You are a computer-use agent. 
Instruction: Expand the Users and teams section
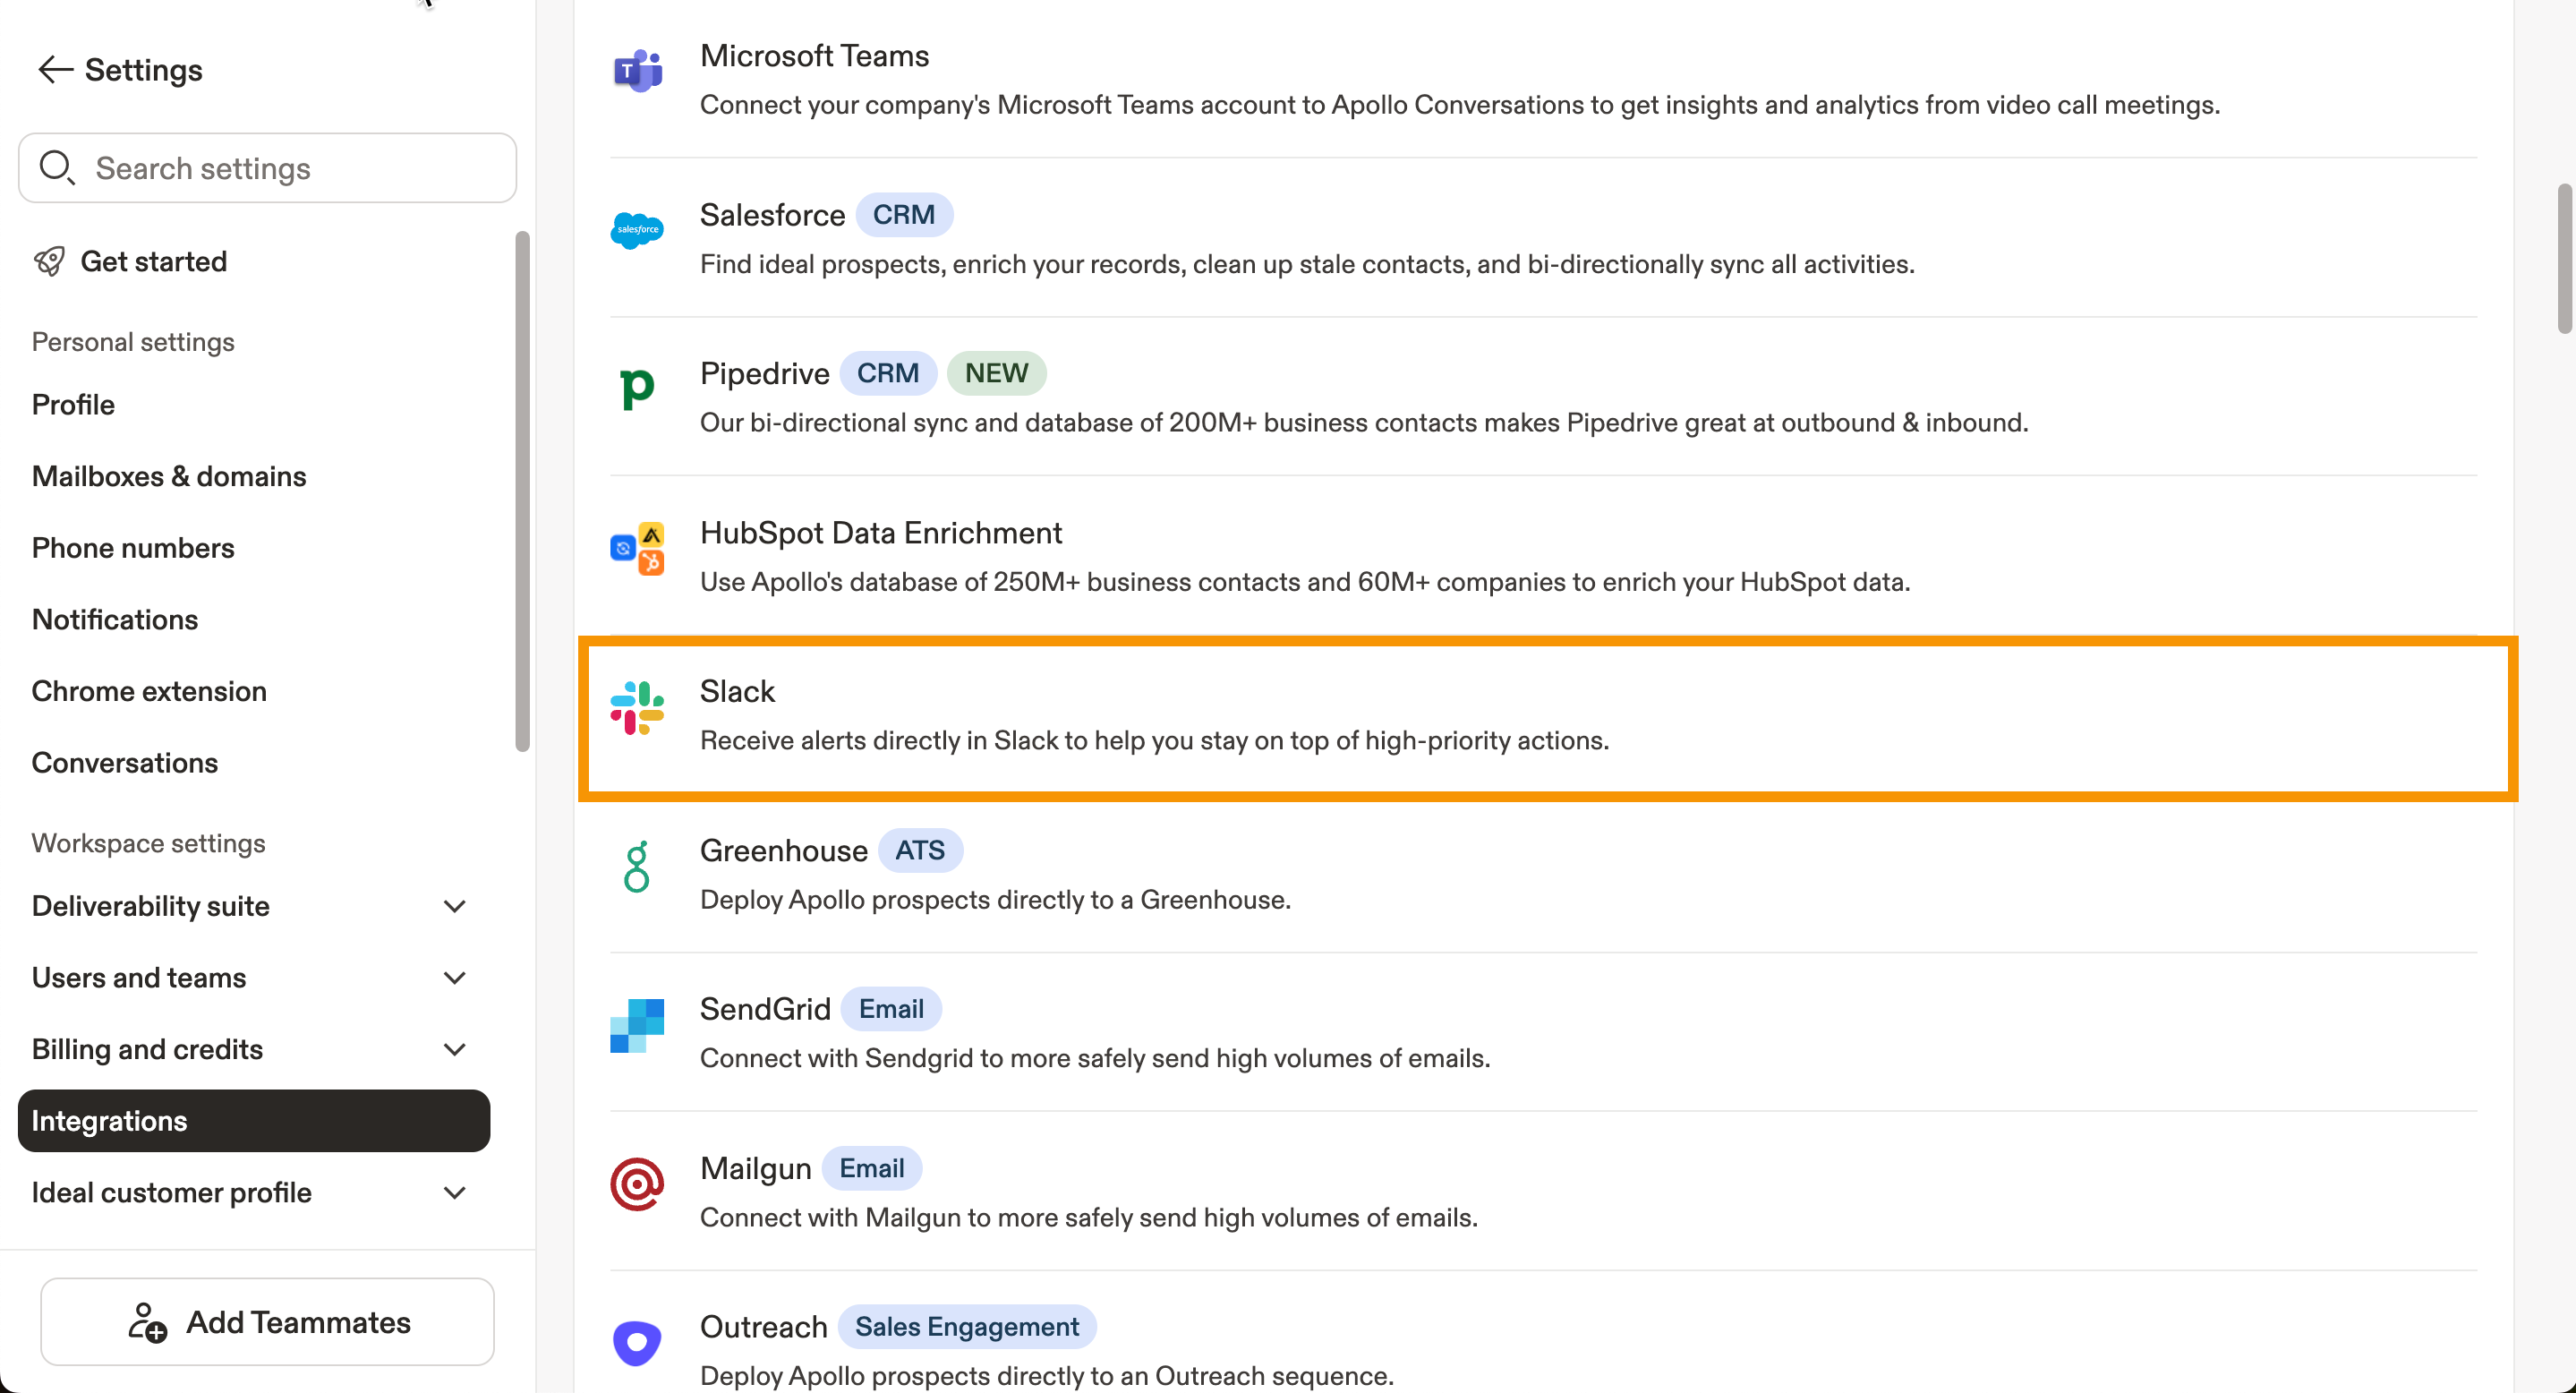(455, 978)
